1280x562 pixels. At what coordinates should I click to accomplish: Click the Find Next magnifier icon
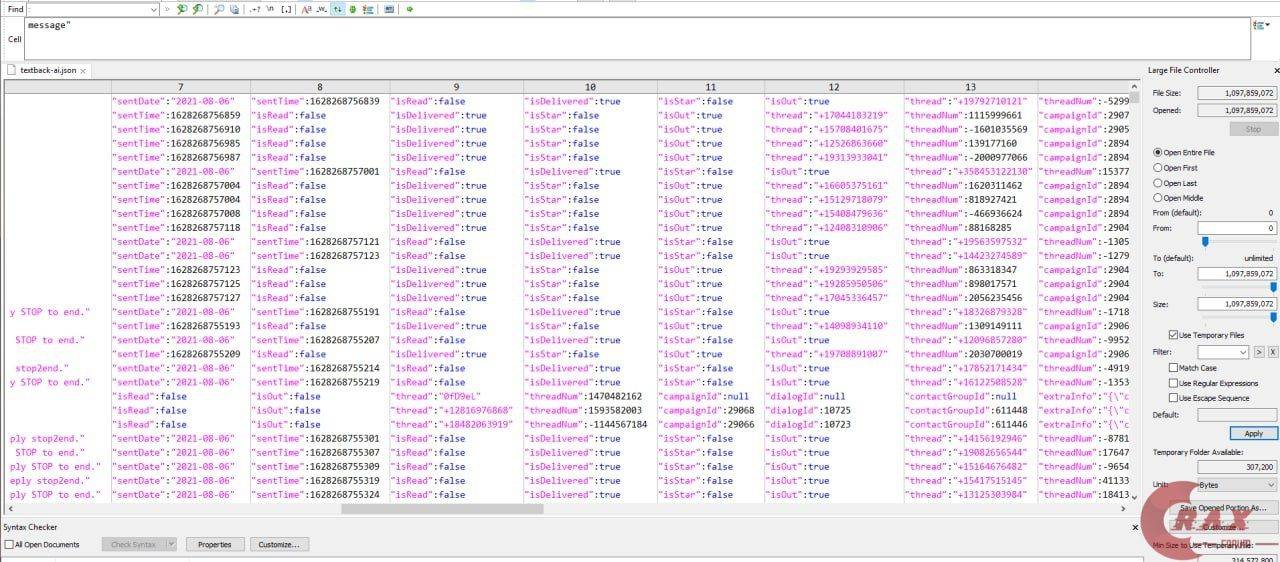[181, 9]
